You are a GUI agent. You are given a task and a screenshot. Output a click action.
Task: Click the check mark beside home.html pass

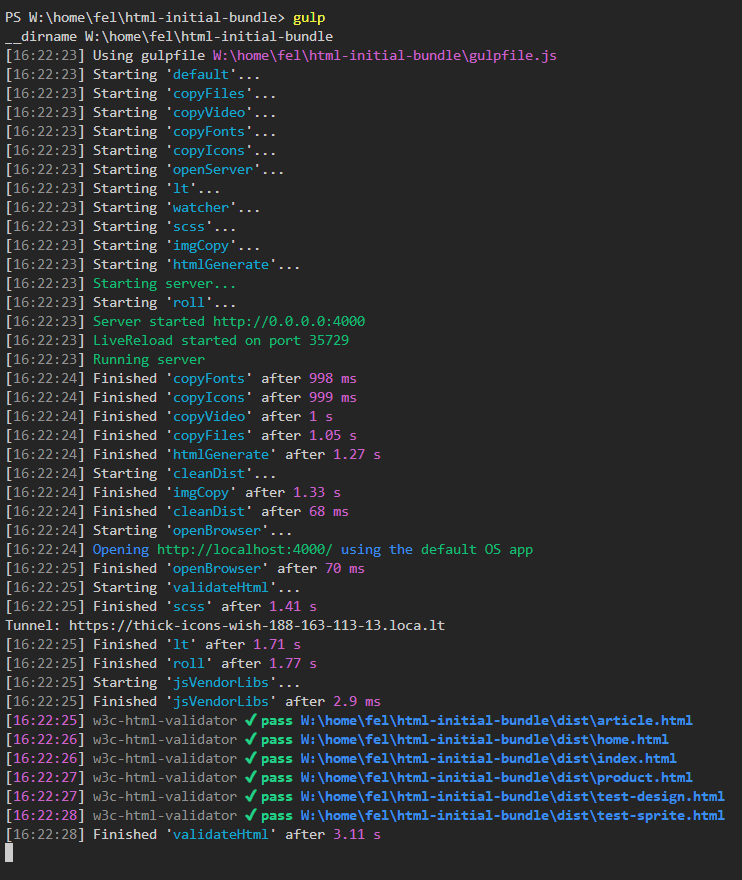pos(251,739)
